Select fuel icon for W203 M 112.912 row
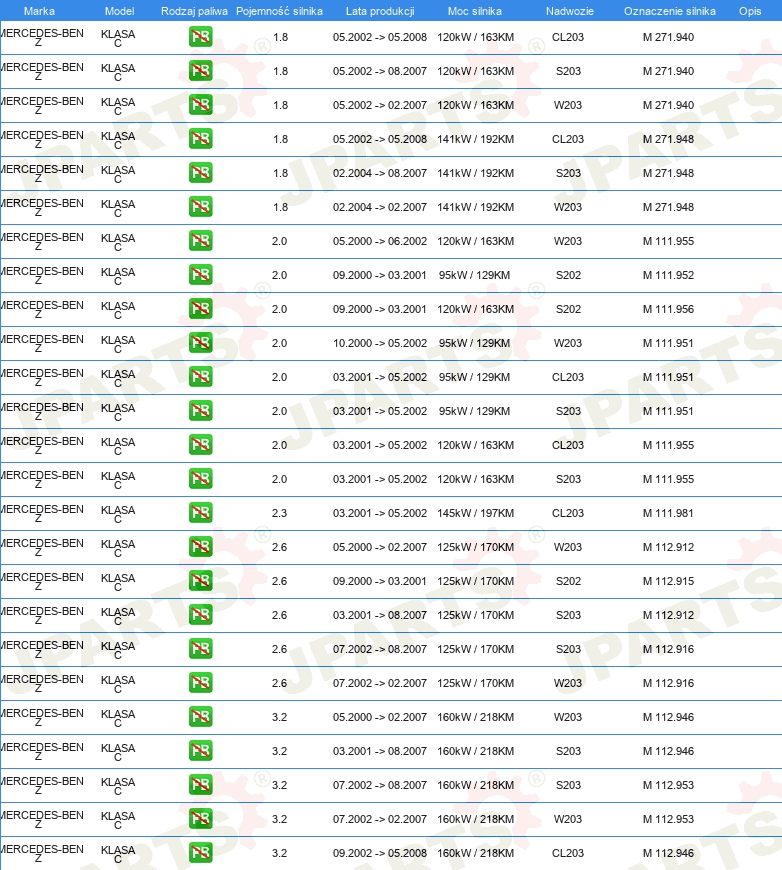This screenshot has height=870, width=782. [200, 547]
